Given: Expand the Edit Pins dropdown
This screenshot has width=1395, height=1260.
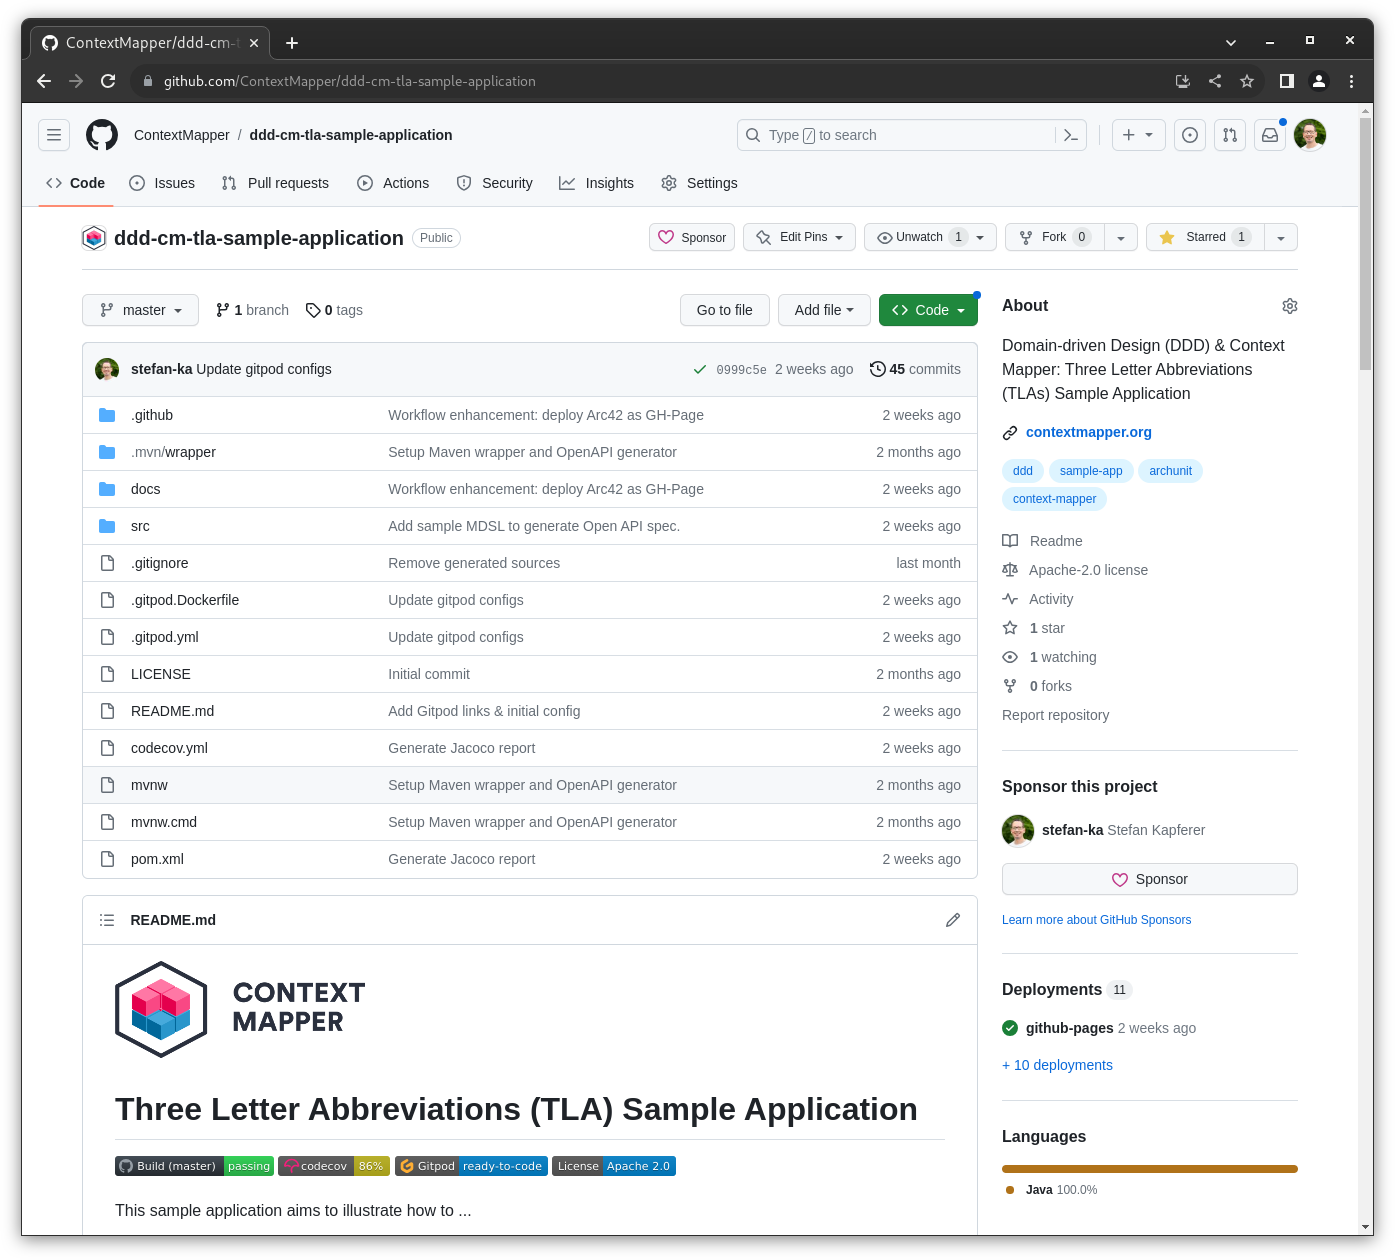Looking at the screenshot, I should [799, 237].
